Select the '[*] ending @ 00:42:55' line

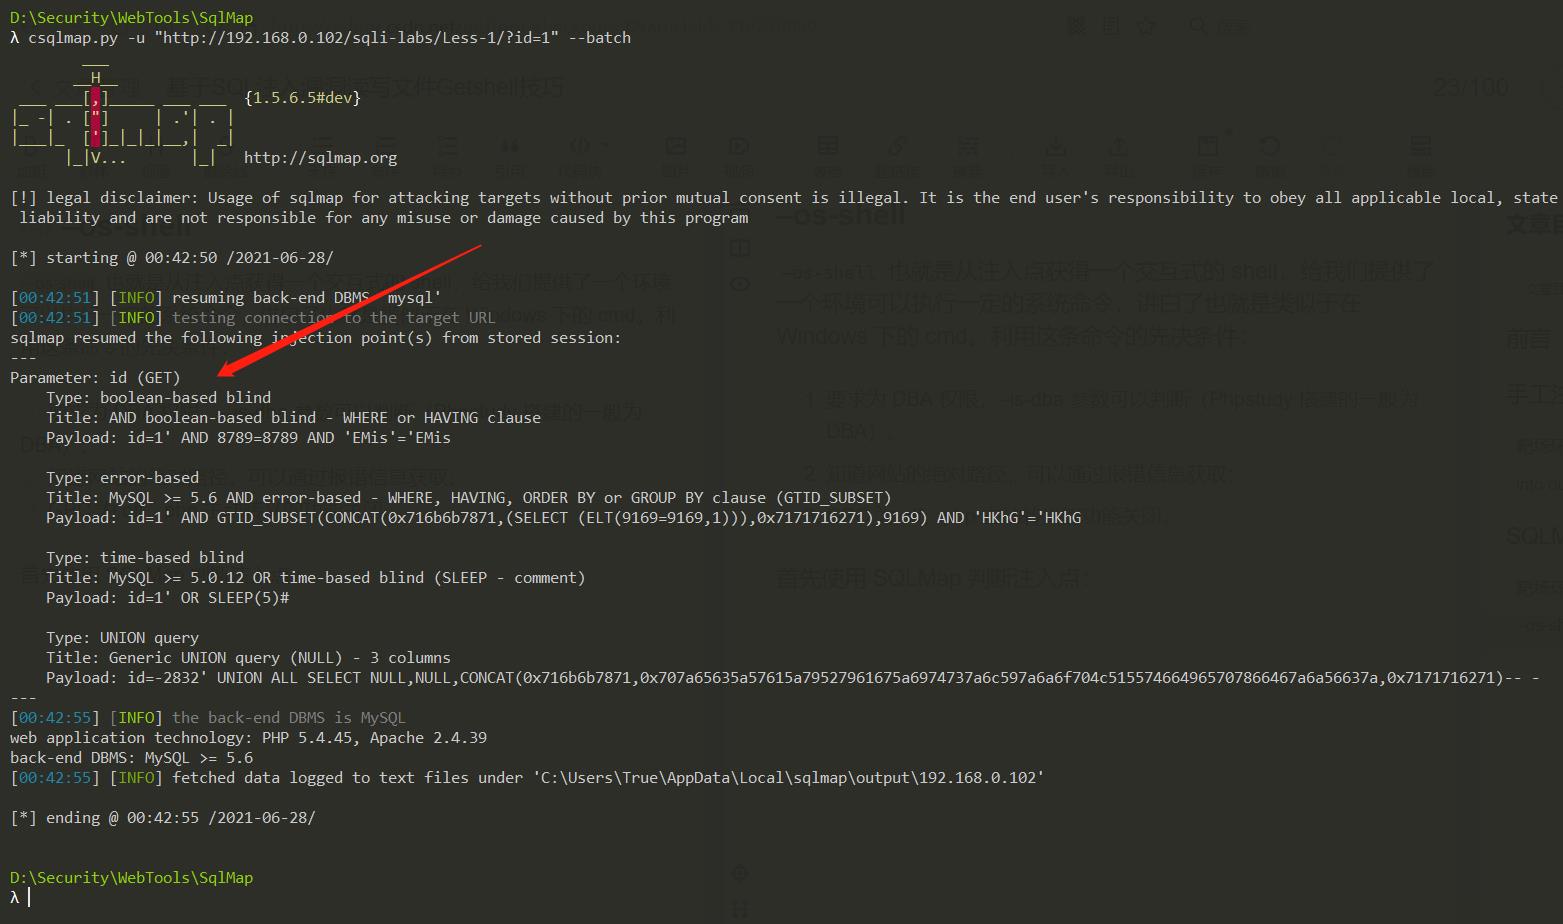coord(163,818)
